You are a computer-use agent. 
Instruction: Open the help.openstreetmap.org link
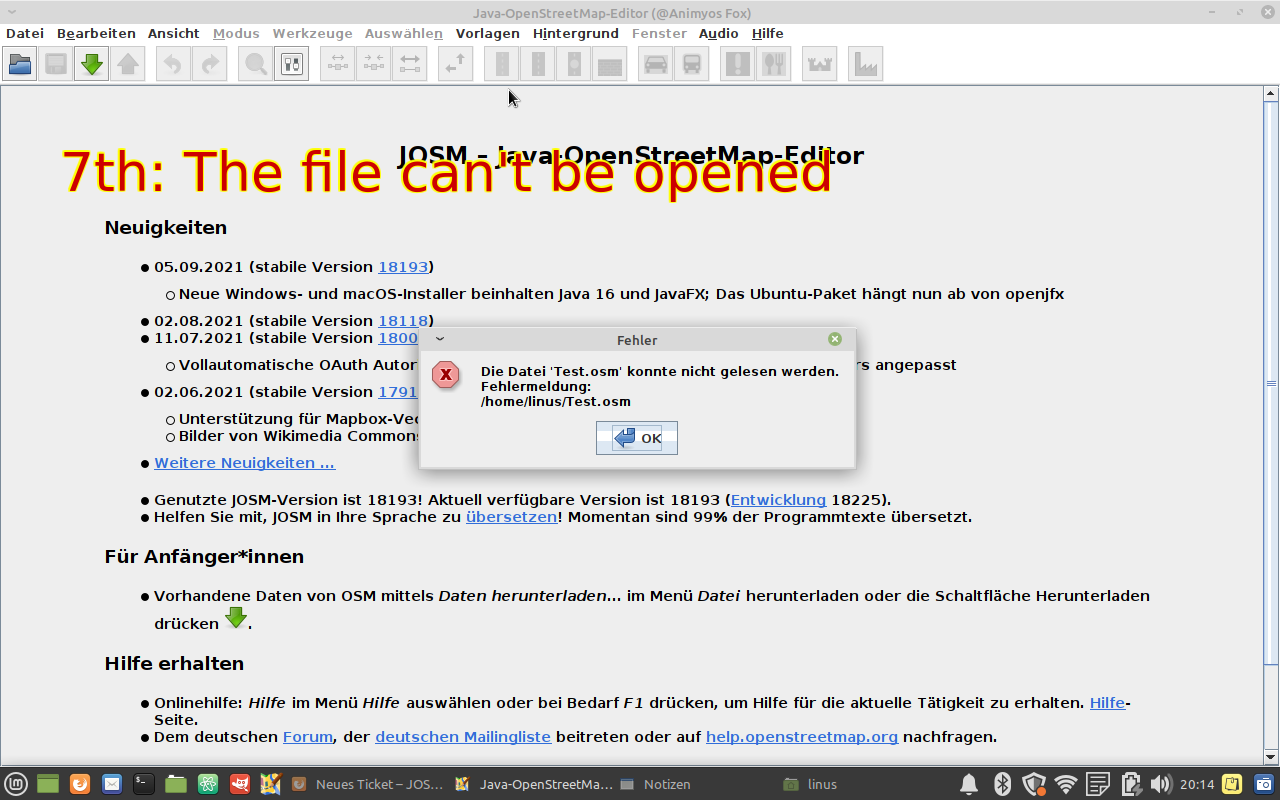[x=801, y=737]
